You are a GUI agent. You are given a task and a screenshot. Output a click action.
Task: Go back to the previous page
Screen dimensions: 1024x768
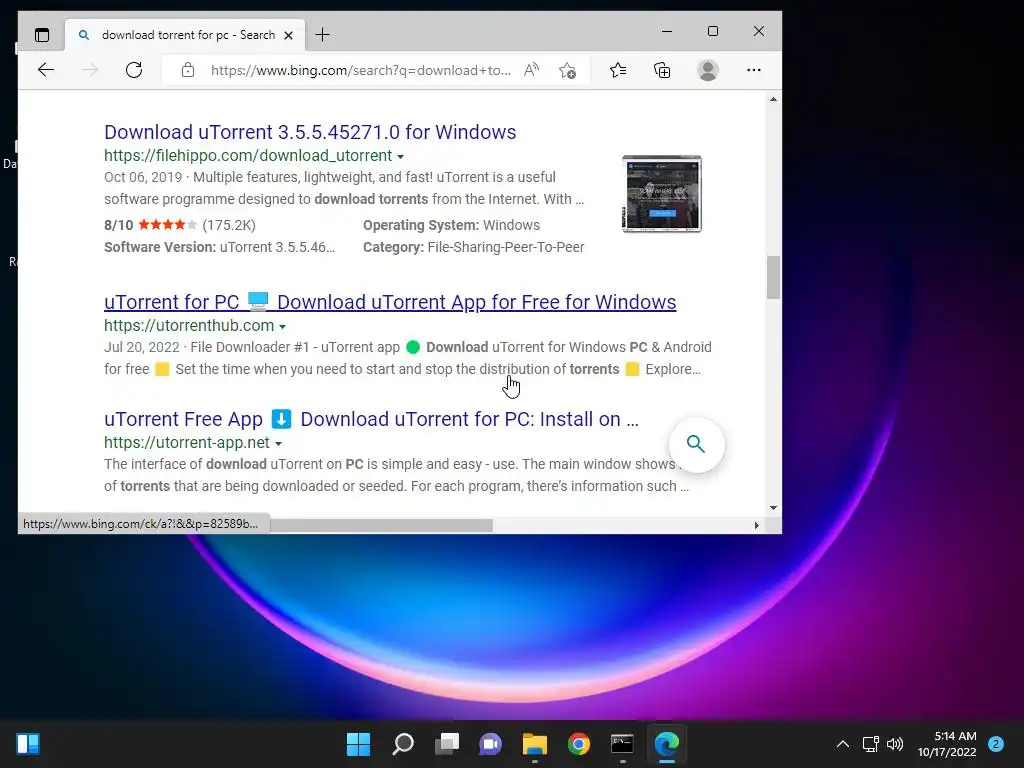click(x=46, y=70)
